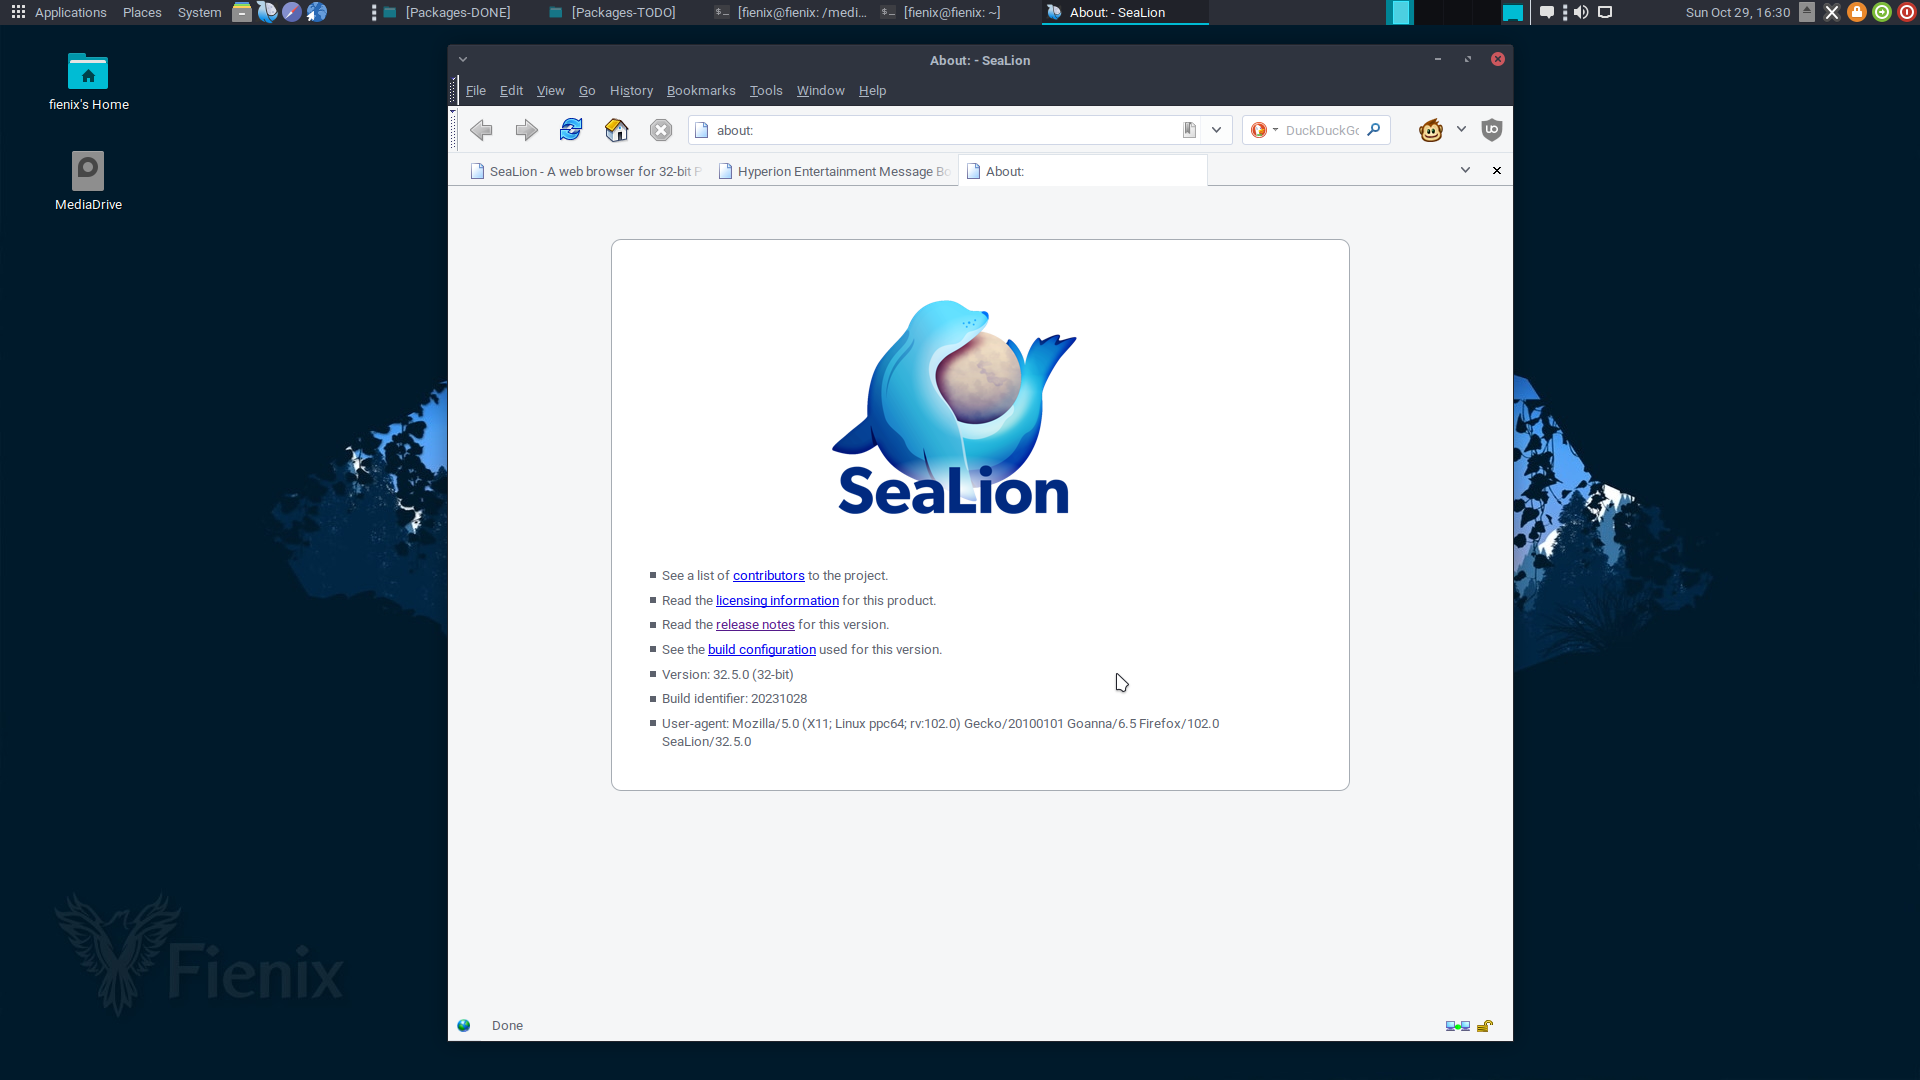Screen dimensions: 1920x1080
Task: Open the contributors link
Action: click(768, 576)
